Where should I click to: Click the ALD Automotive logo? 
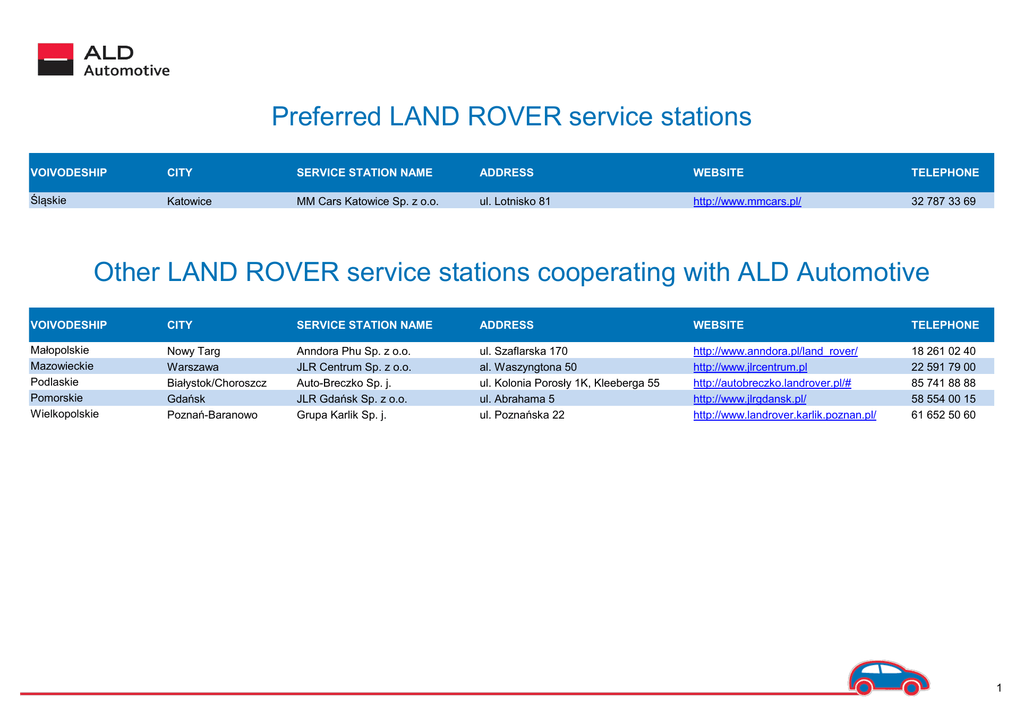click(x=103, y=60)
